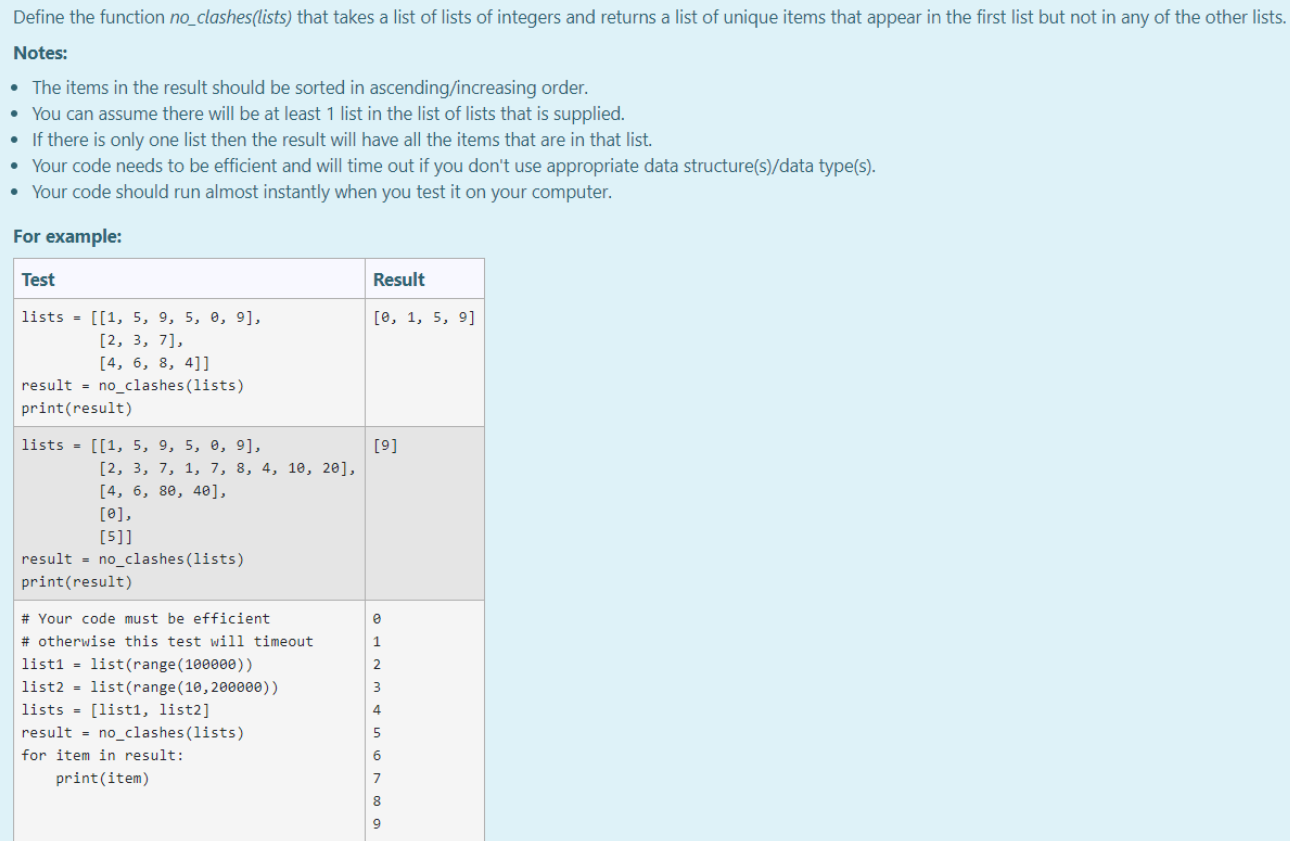Click the Test column header
This screenshot has width=1290, height=841.
pyautogui.click(x=38, y=278)
